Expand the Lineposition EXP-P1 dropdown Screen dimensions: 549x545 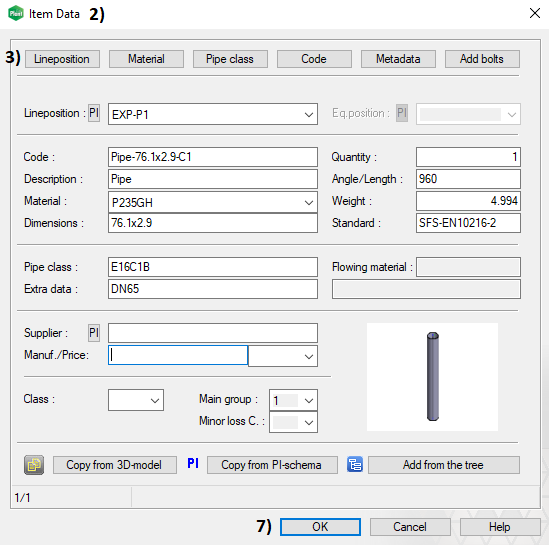(x=308, y=114)
